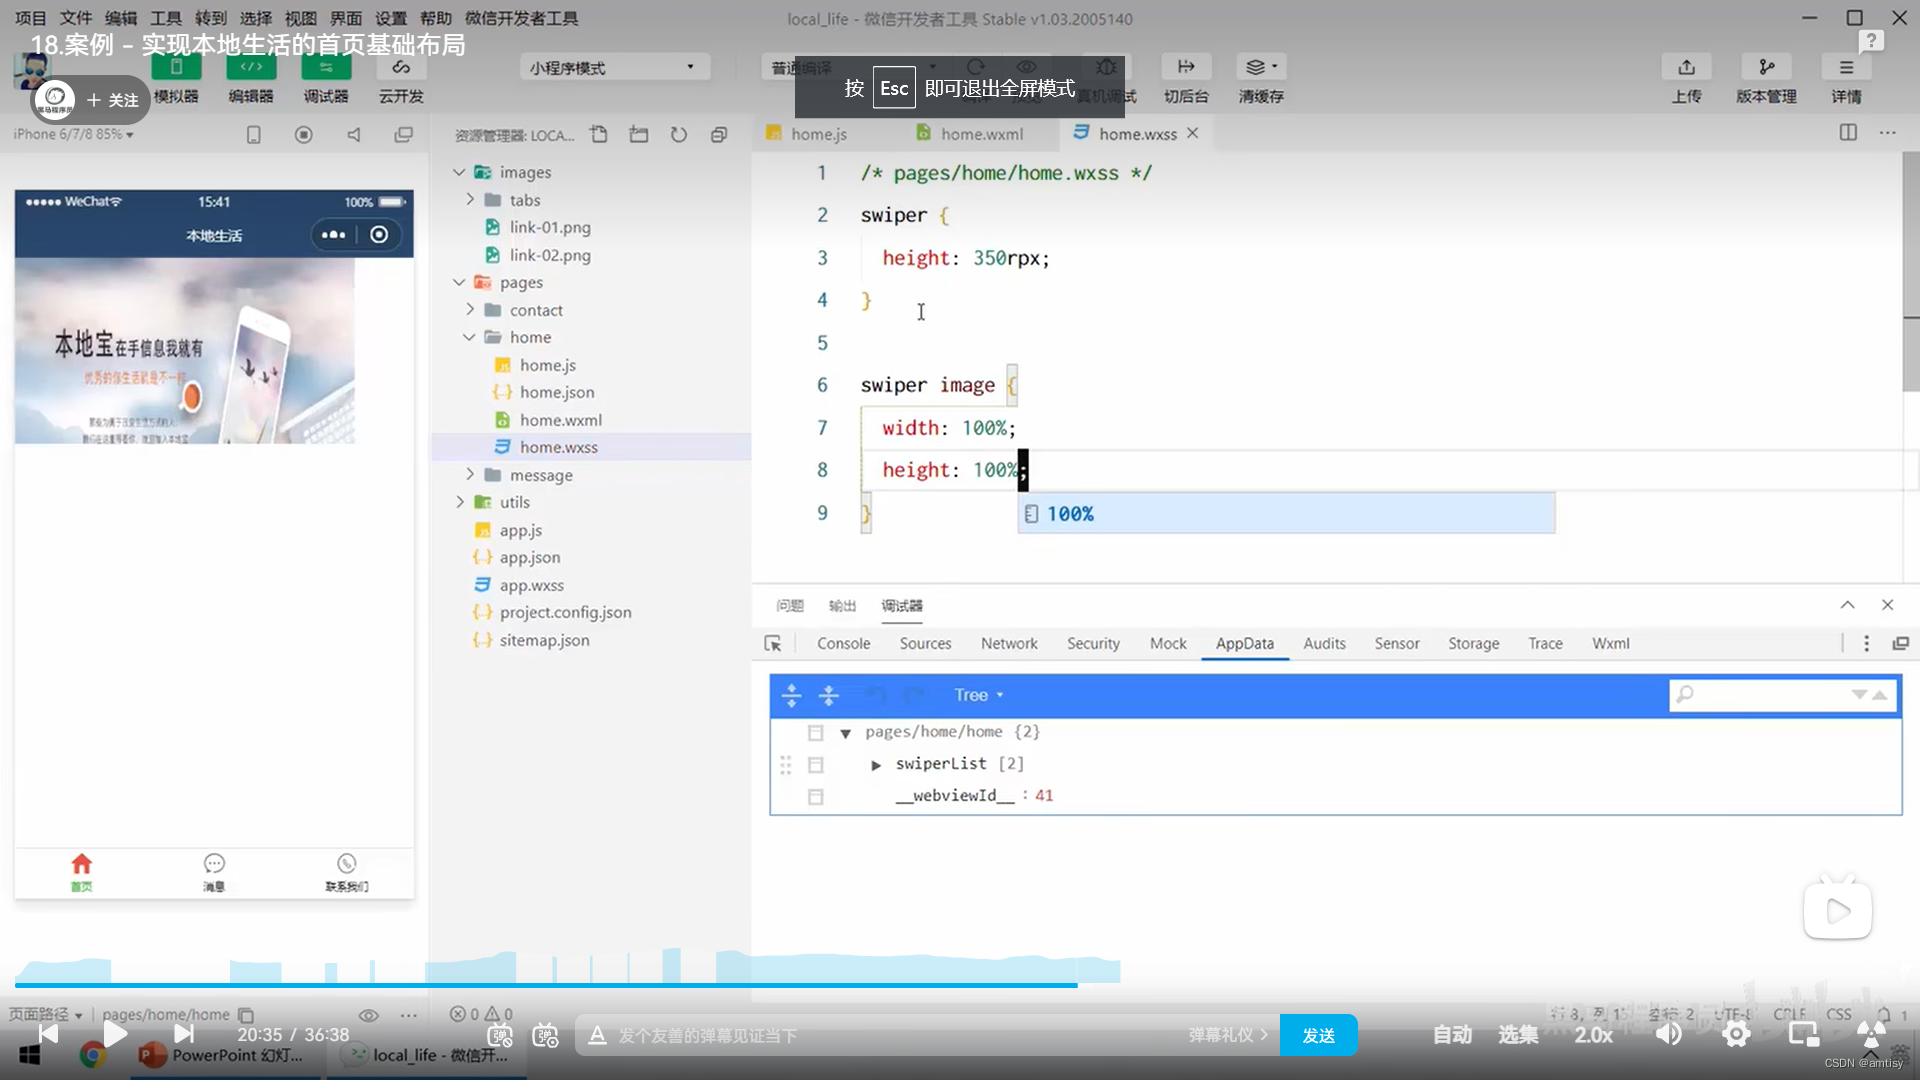This screenshot has width=1920, height=1080.
Task: Open debugger vertical-dots settings menu
Action: pyautogui.click(x=1866, y=644)
